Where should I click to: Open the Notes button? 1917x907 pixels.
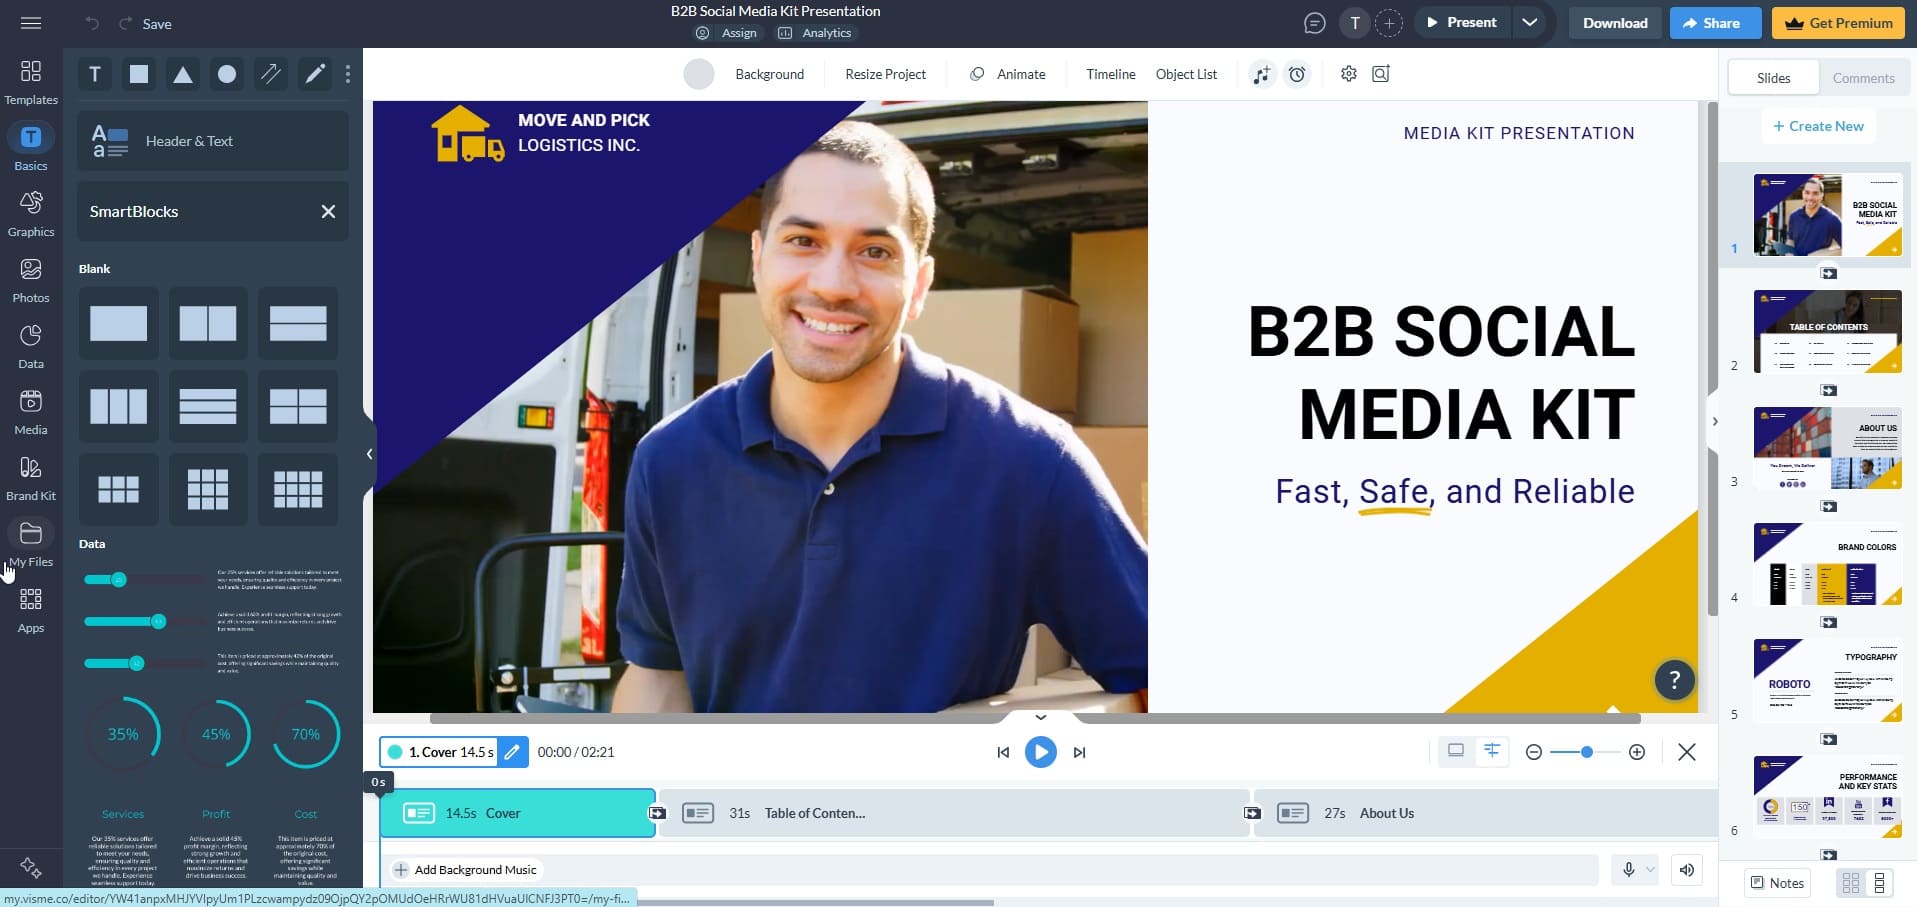pos(1777,882)
